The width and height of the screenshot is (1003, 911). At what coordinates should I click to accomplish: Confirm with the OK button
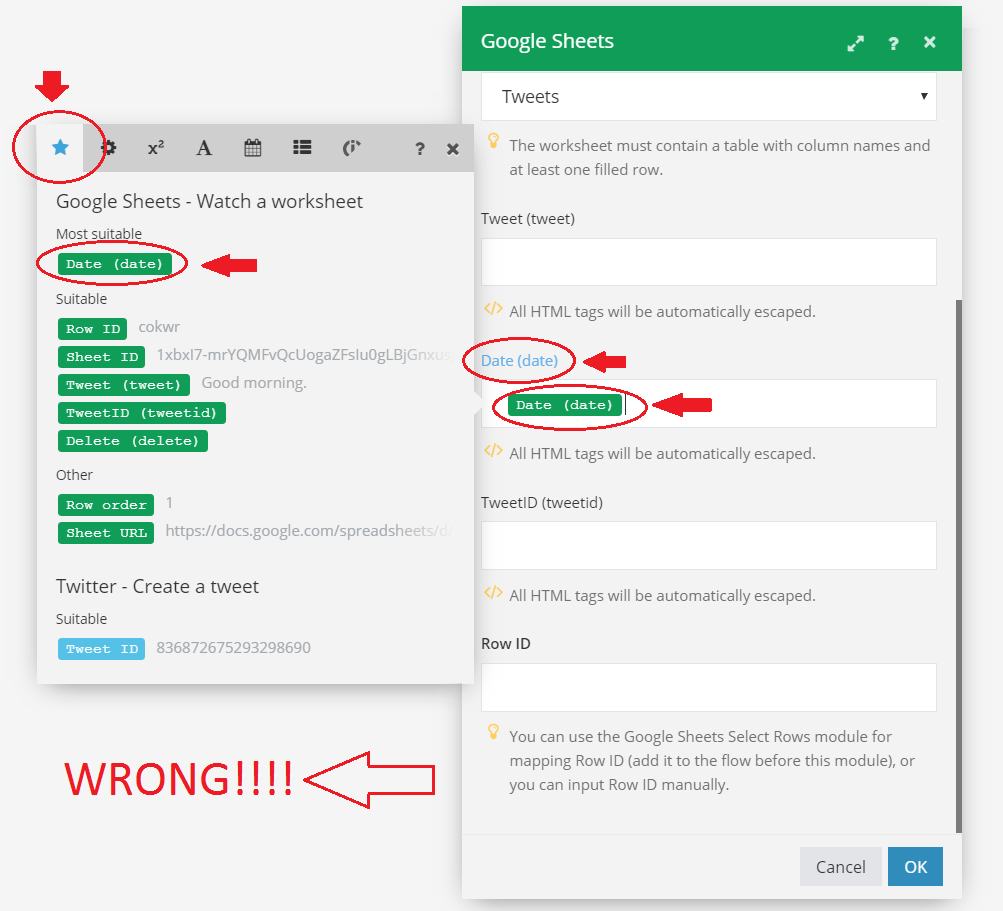coord(915,867)
